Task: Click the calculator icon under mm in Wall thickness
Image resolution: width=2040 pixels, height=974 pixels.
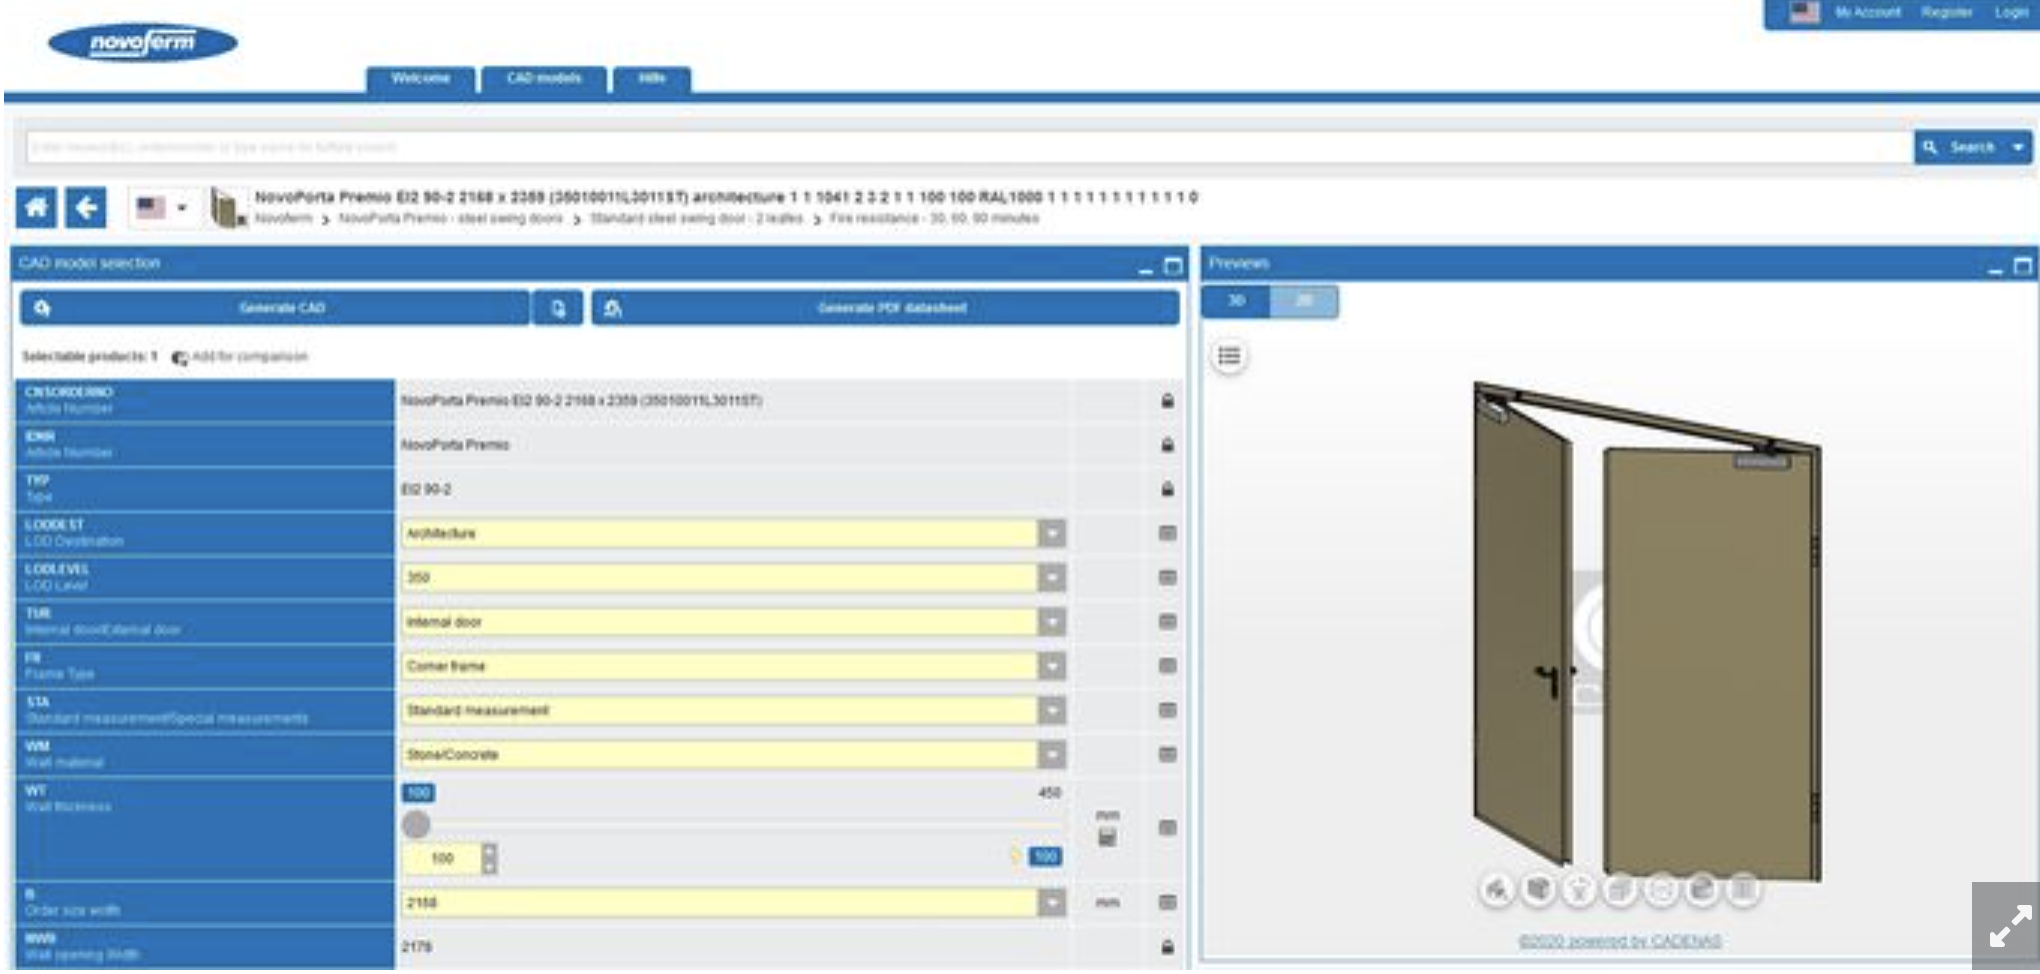Action: click(x=1107, y=838)
